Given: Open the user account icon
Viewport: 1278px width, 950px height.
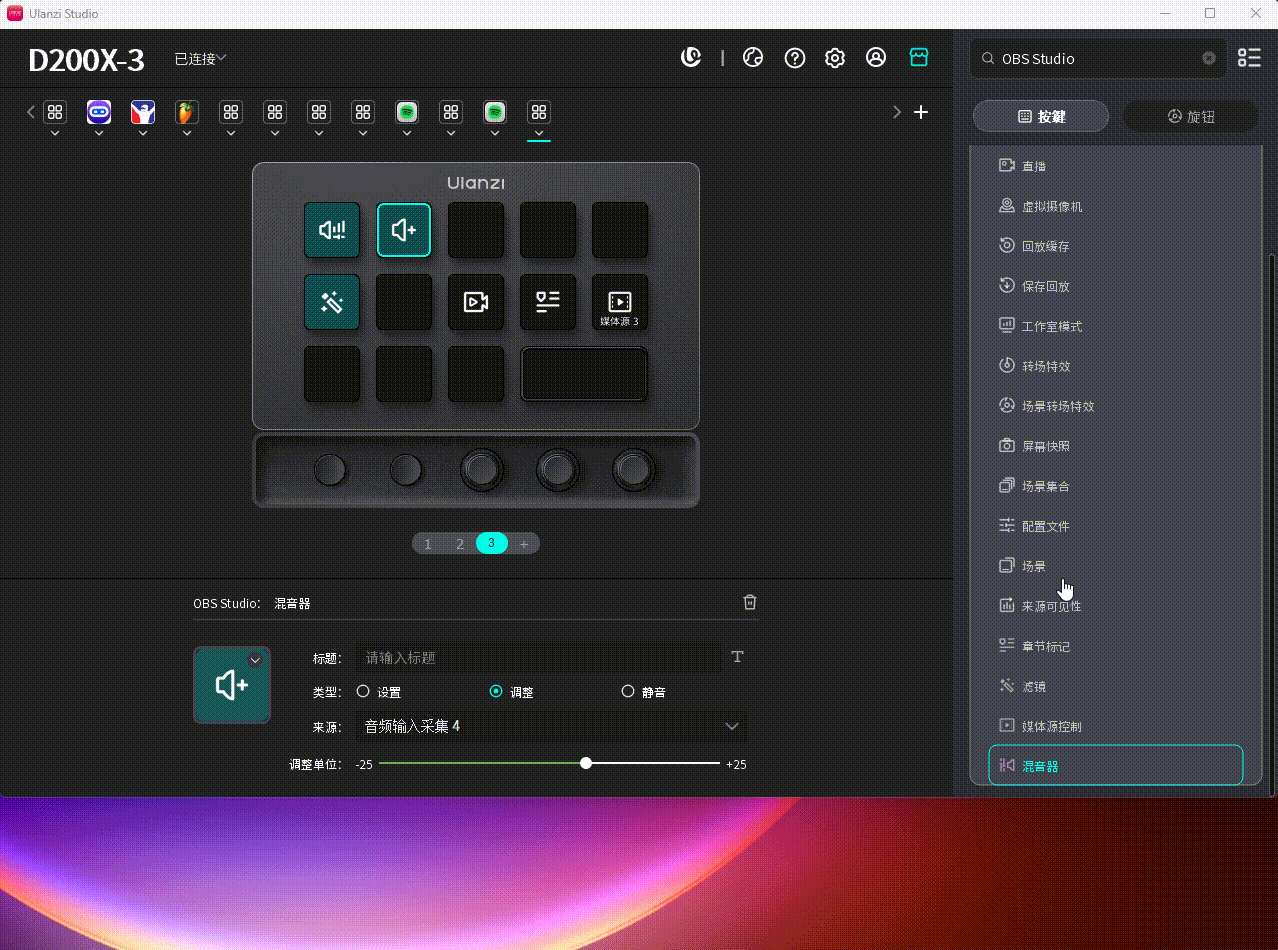Looking at the screenshot, I should pos(876,58).
